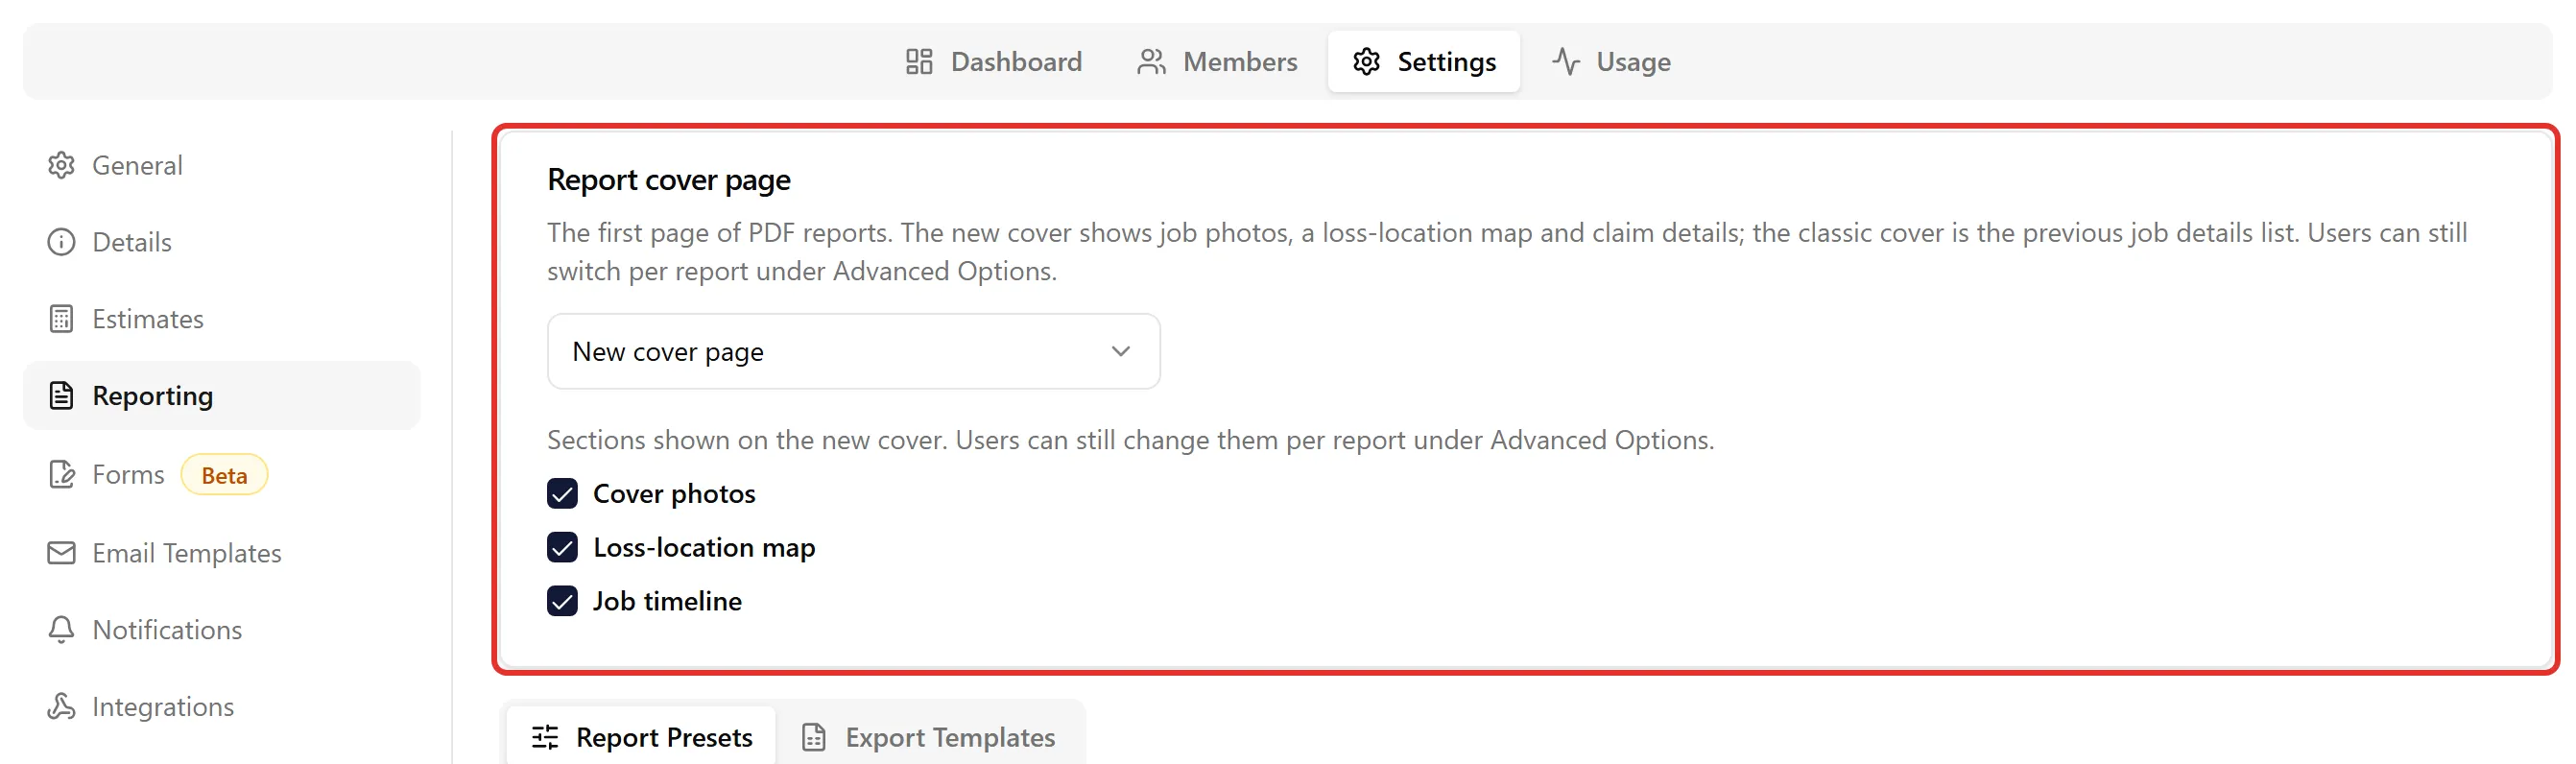Image resolution: width=2576 pixels, height=764 pixels.
Task: Uncheck the Loss-location map checkbox
Action: point(562,548)
